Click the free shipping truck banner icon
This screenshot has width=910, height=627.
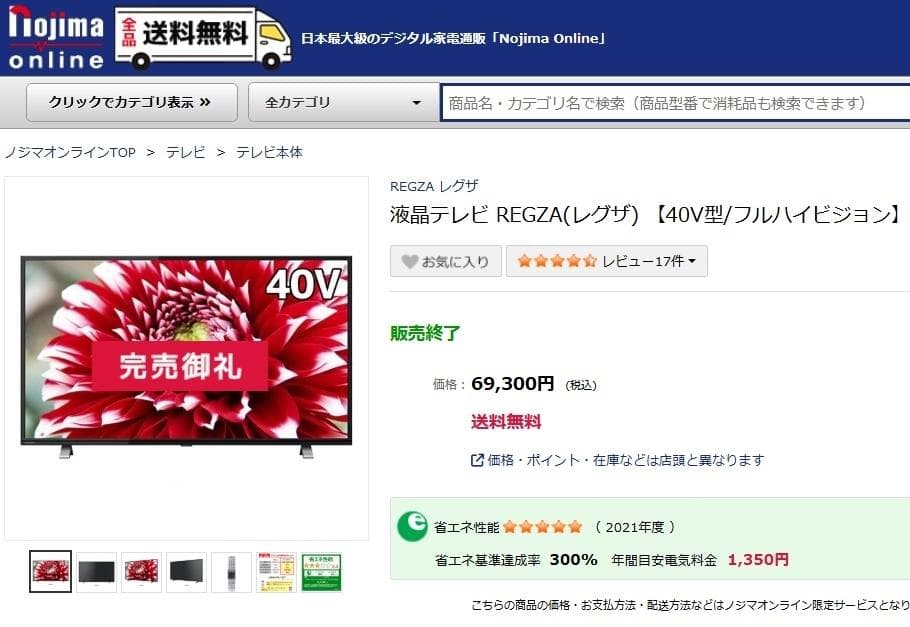point(203,38)
